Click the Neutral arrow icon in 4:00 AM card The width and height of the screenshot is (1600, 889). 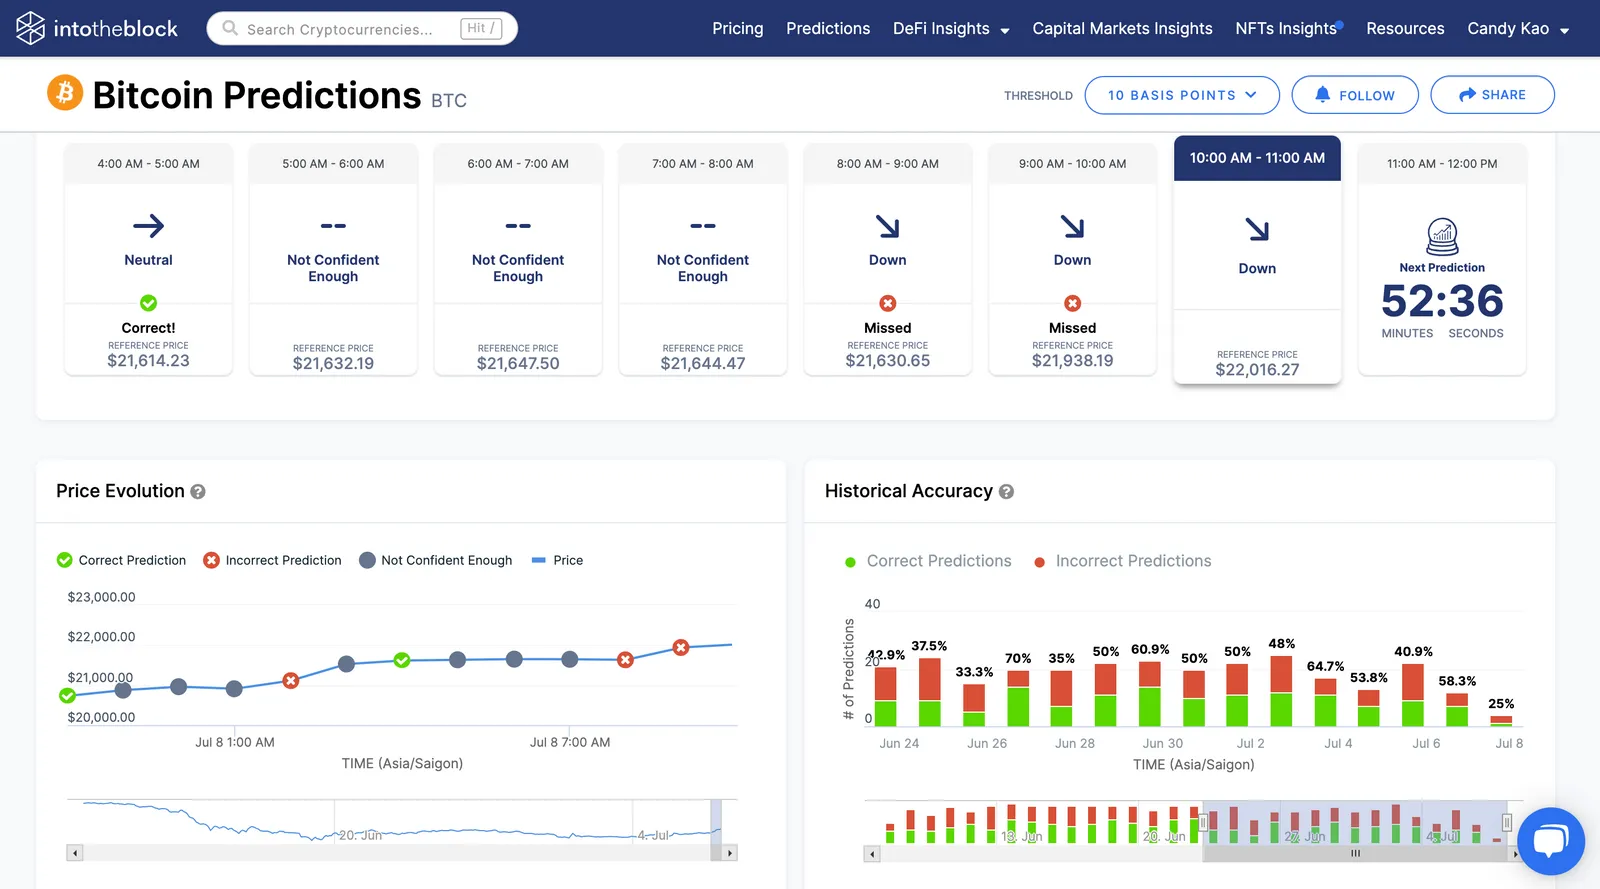point(148,226)
